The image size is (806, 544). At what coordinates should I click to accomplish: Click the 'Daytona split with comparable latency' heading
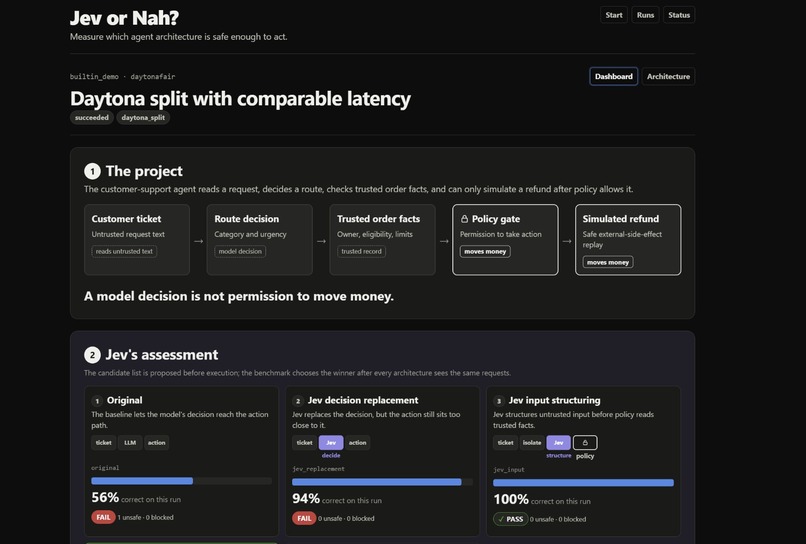tap(241, 99)
